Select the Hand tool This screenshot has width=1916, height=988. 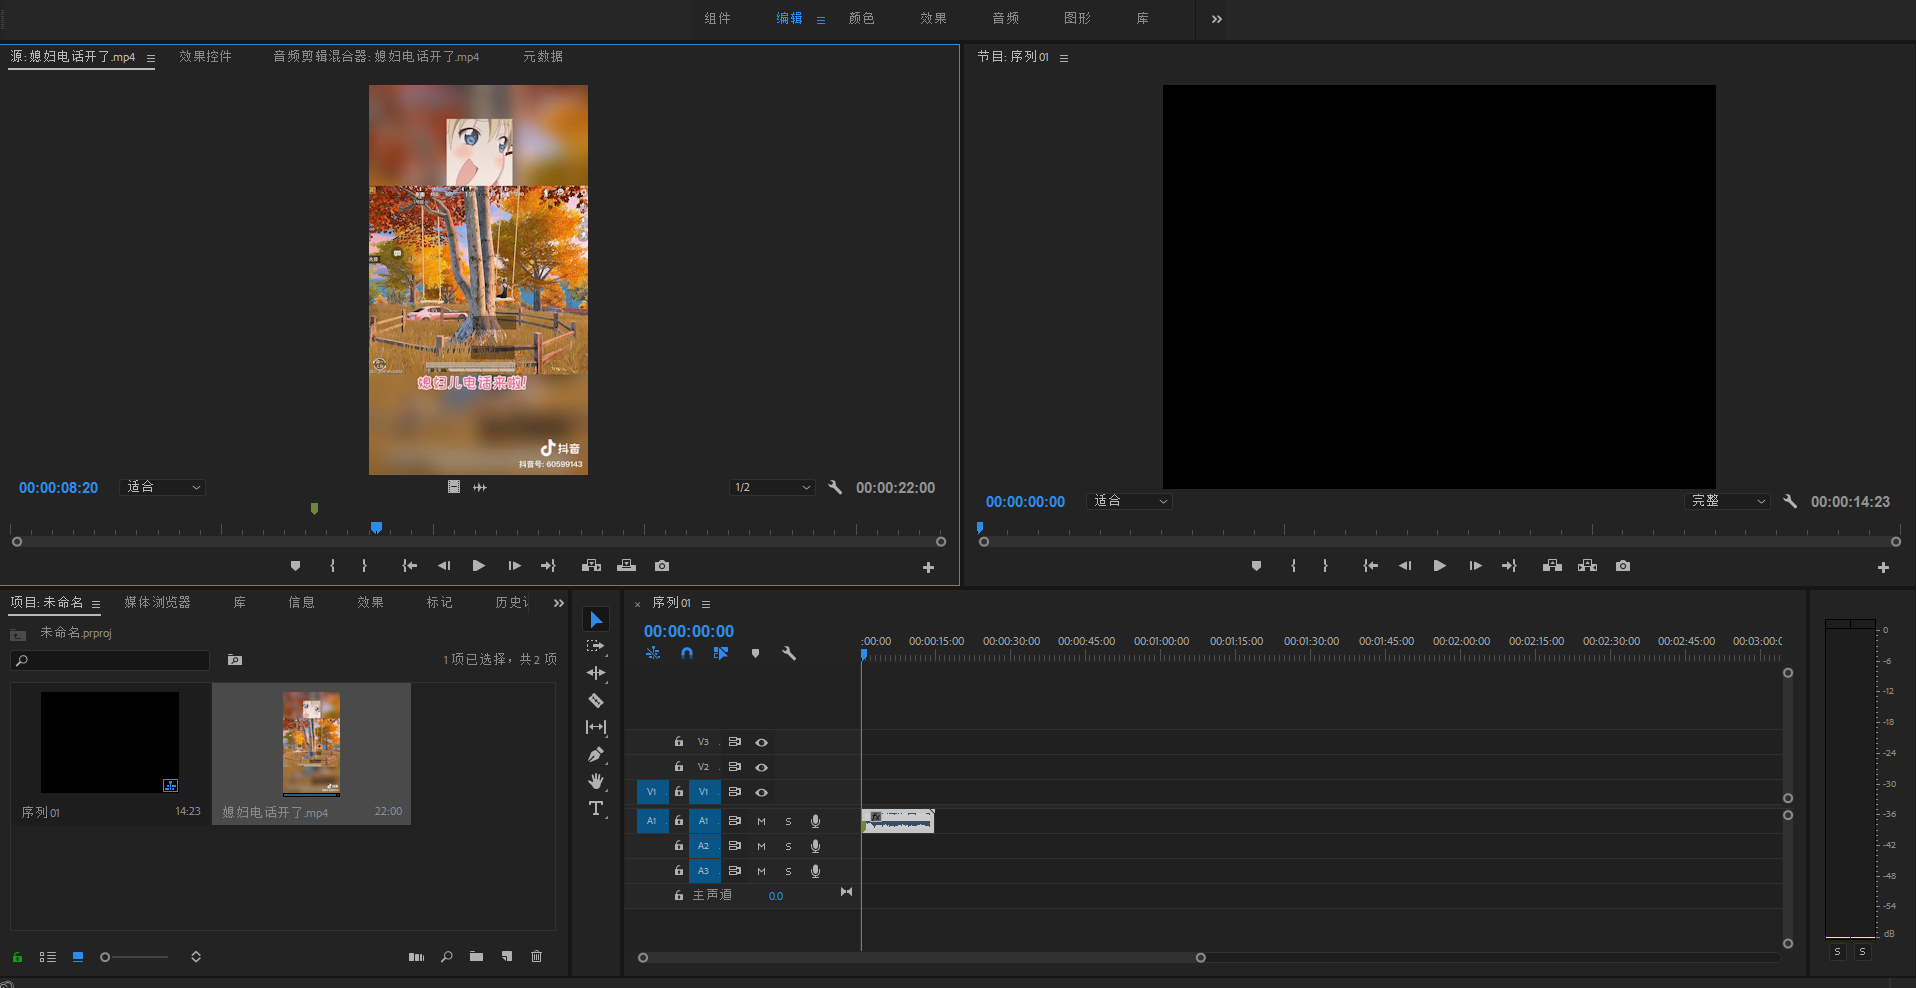(x=596, y=782)
